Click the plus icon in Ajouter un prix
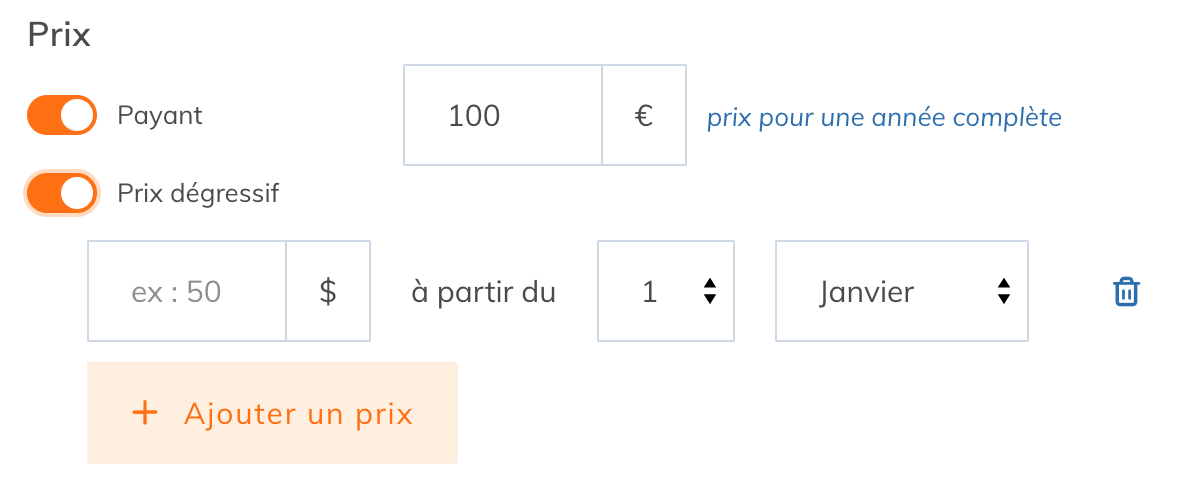Viewport: 1180px width, 504px height. 144,413
